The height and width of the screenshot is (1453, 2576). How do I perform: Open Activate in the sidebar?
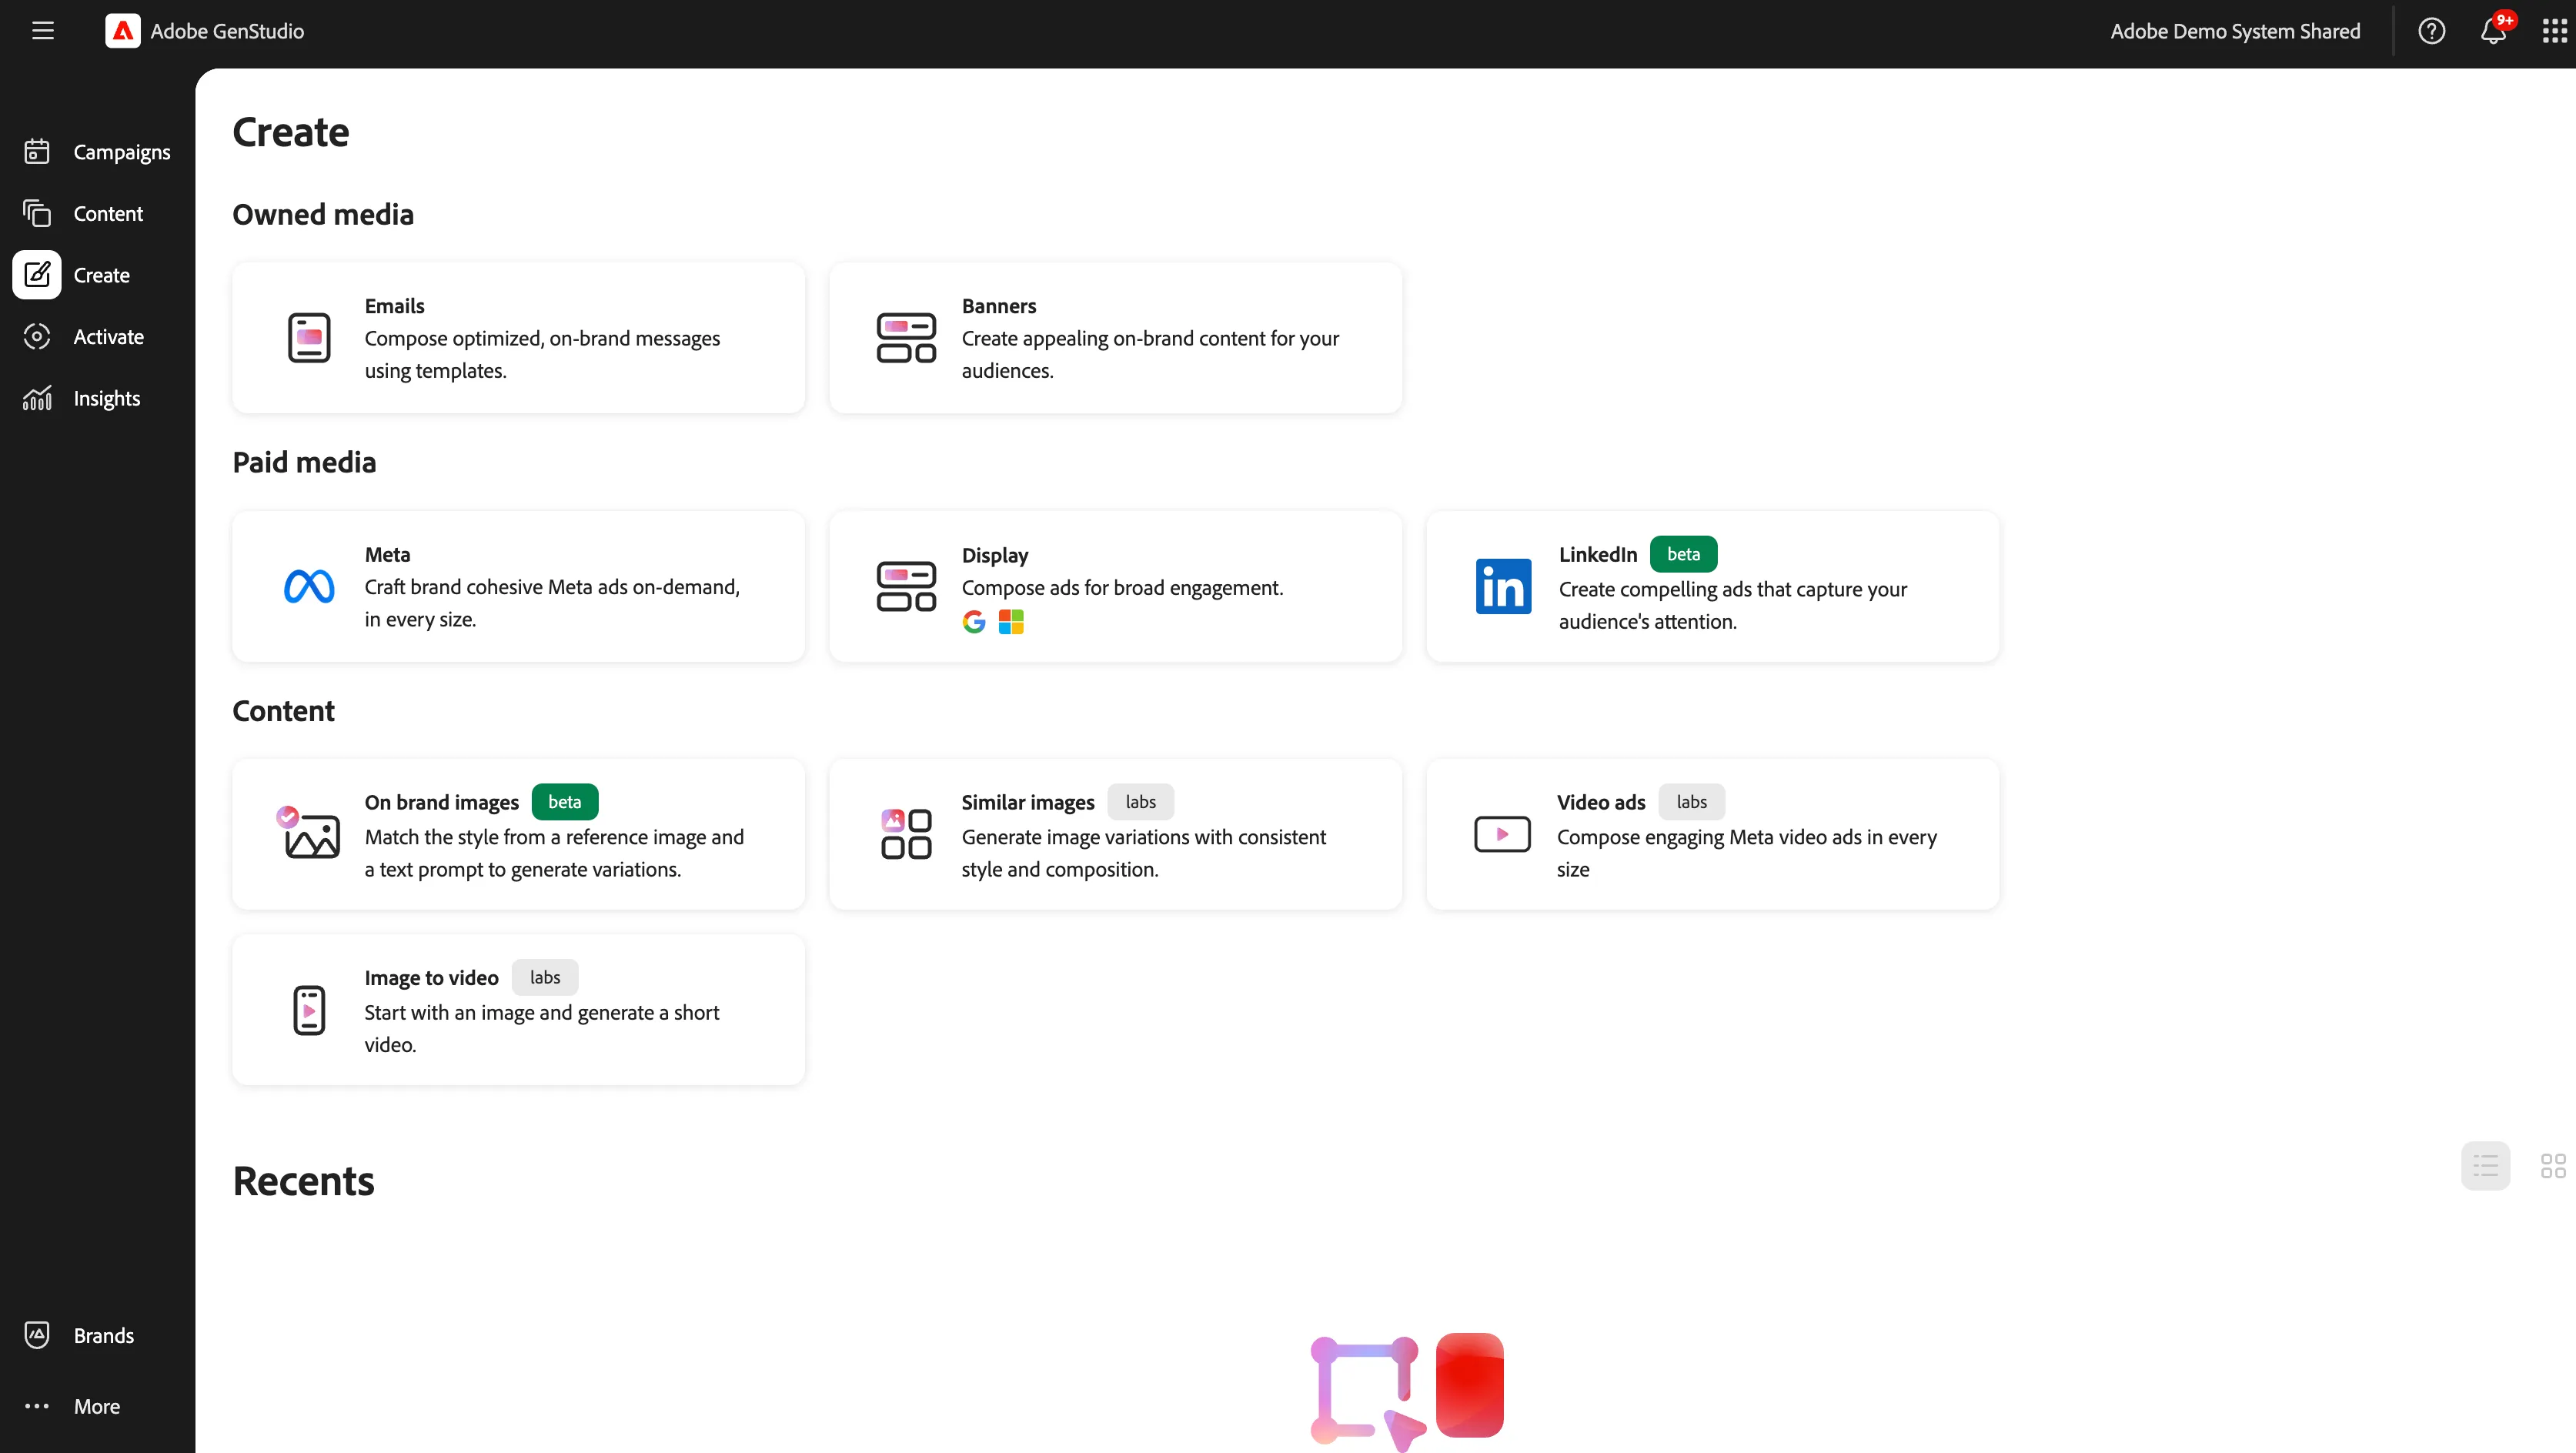[98, 337]
